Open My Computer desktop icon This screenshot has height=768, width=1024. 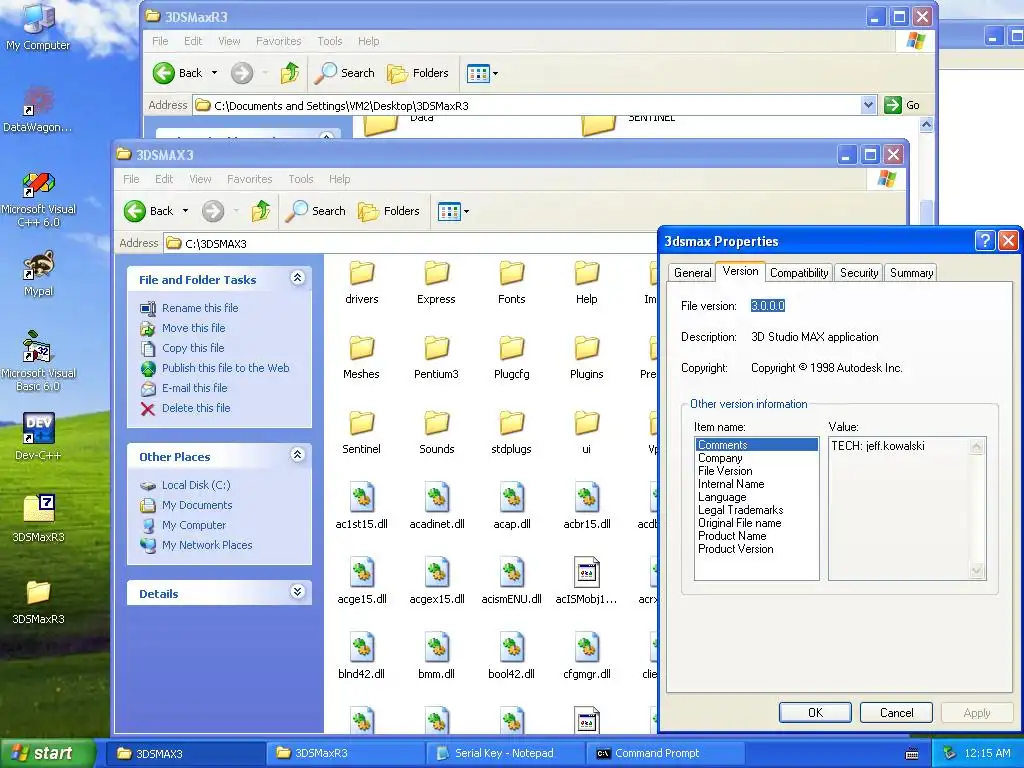coord(38,26)
